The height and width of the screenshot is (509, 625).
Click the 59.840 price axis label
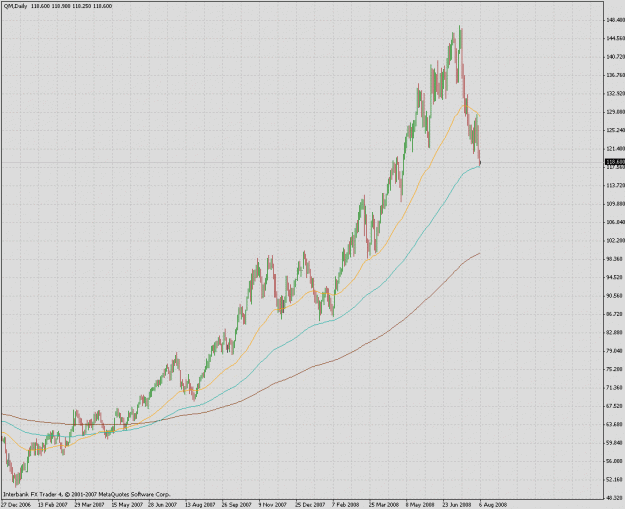tap(616, 443)
